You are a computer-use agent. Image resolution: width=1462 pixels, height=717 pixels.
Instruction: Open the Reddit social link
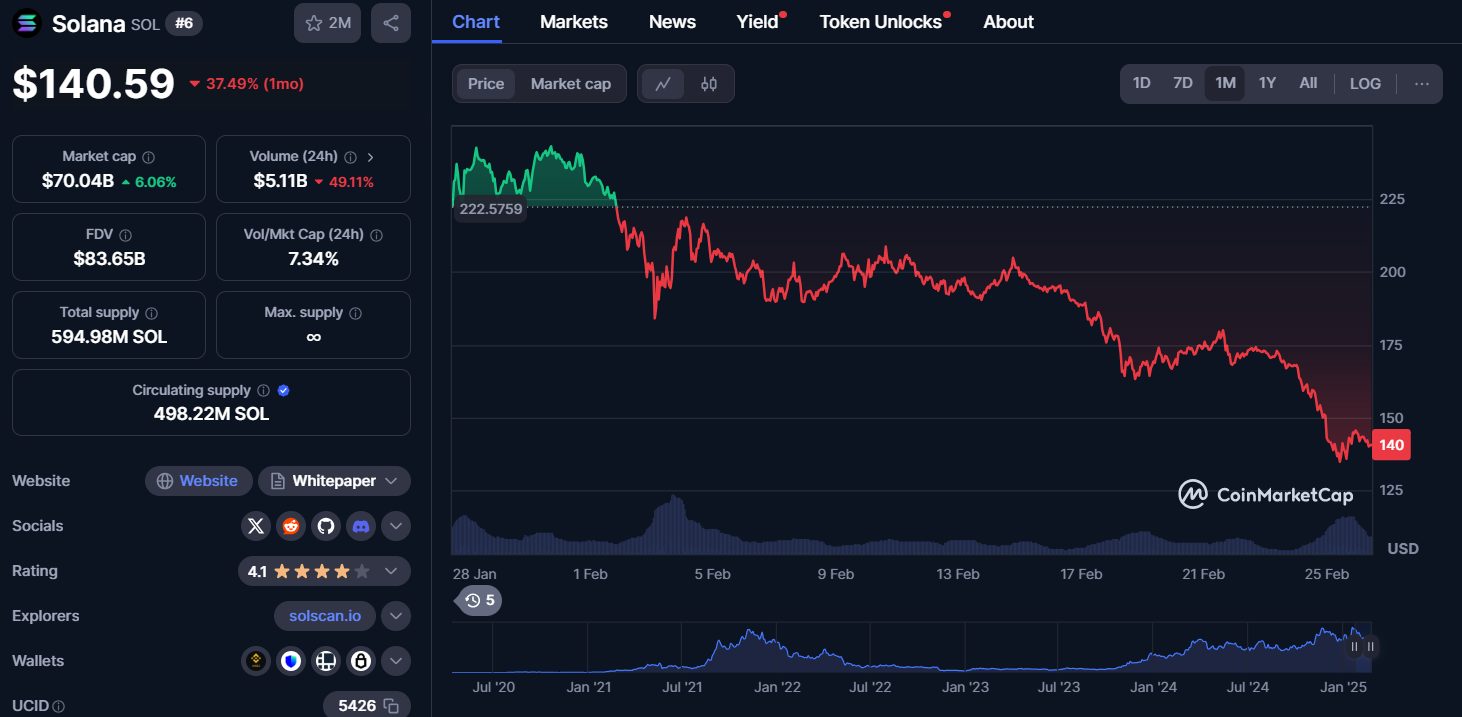coord(290,526)
